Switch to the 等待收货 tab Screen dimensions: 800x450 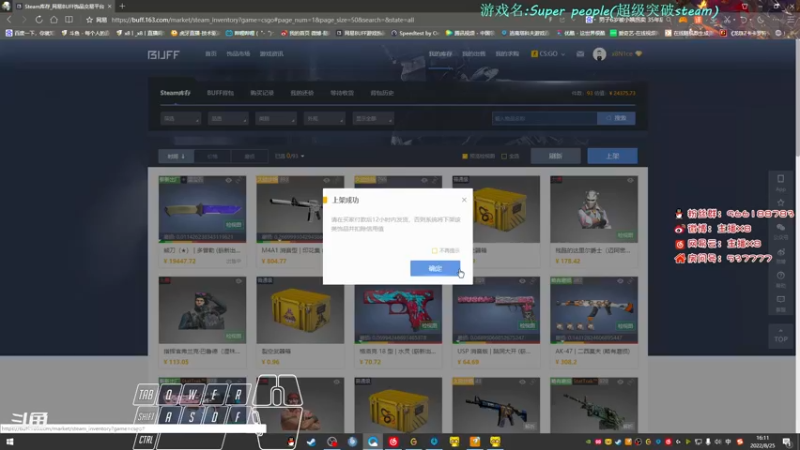coord(342,93)
